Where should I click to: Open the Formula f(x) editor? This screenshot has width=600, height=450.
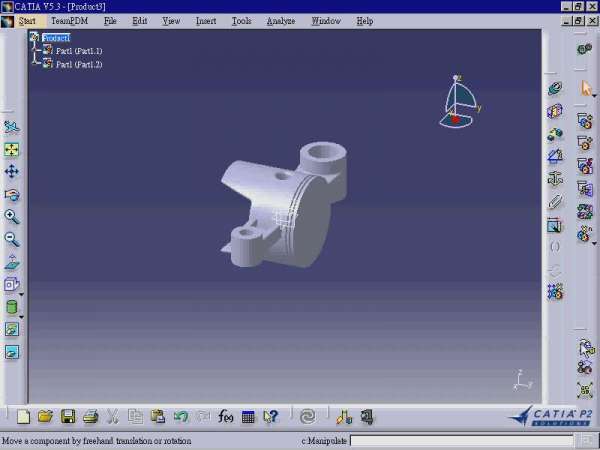pyautogui.click(x=225, y=416)
